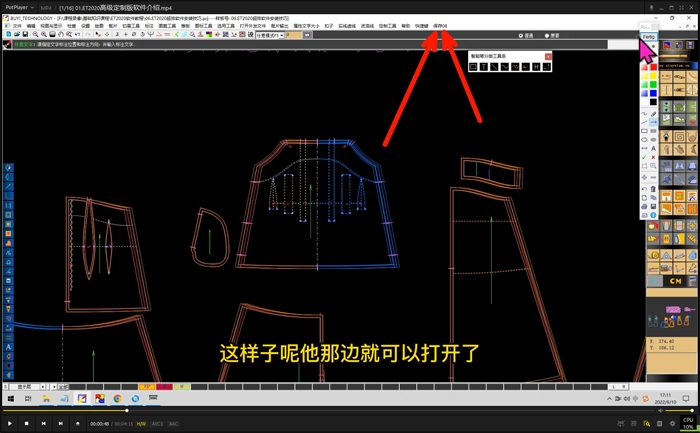This screenshot has width=700, height=433.
Task: Select the arrow line tool in annotation panel
Action: coord(653,122)
